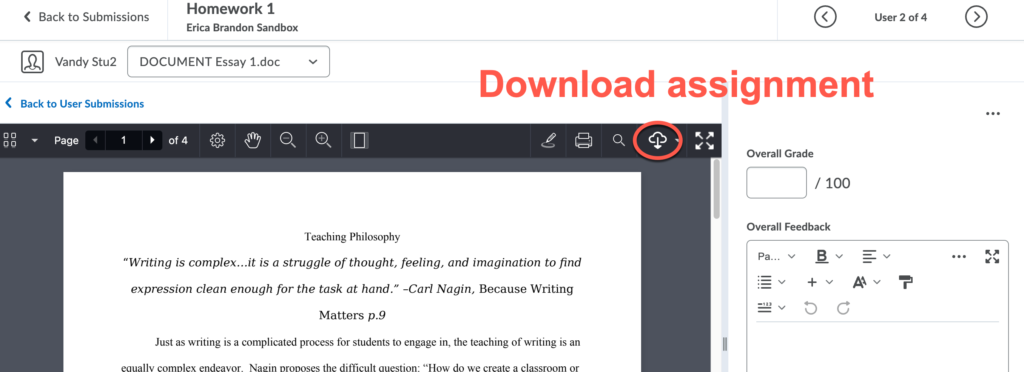Click the Homework 1 title
This screenshot has width=1024, height=372.
pos(231,9)
